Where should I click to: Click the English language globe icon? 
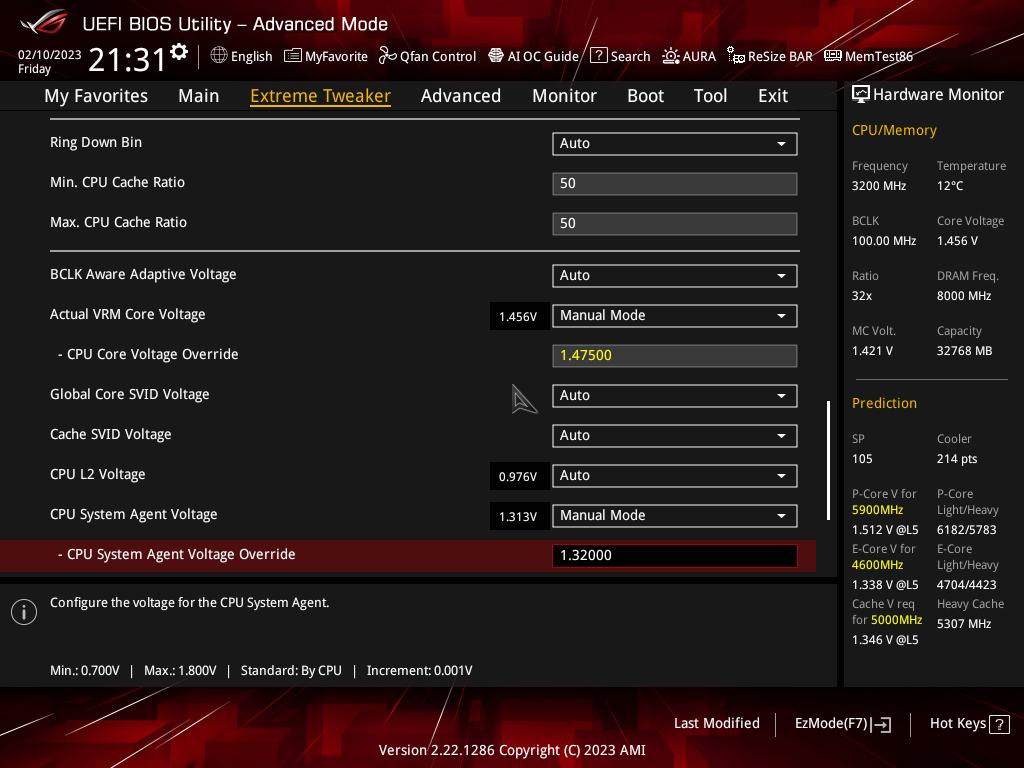[x=219, y=56]
